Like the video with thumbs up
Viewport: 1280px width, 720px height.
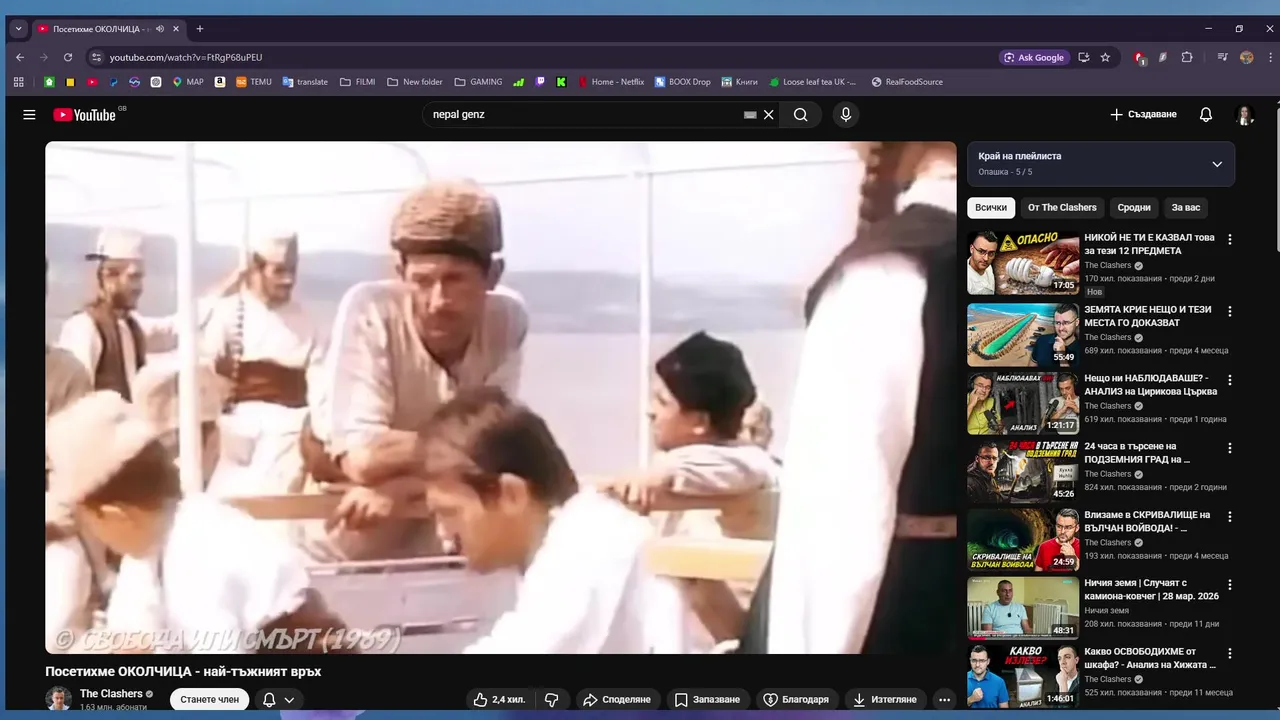coord(500,700)
